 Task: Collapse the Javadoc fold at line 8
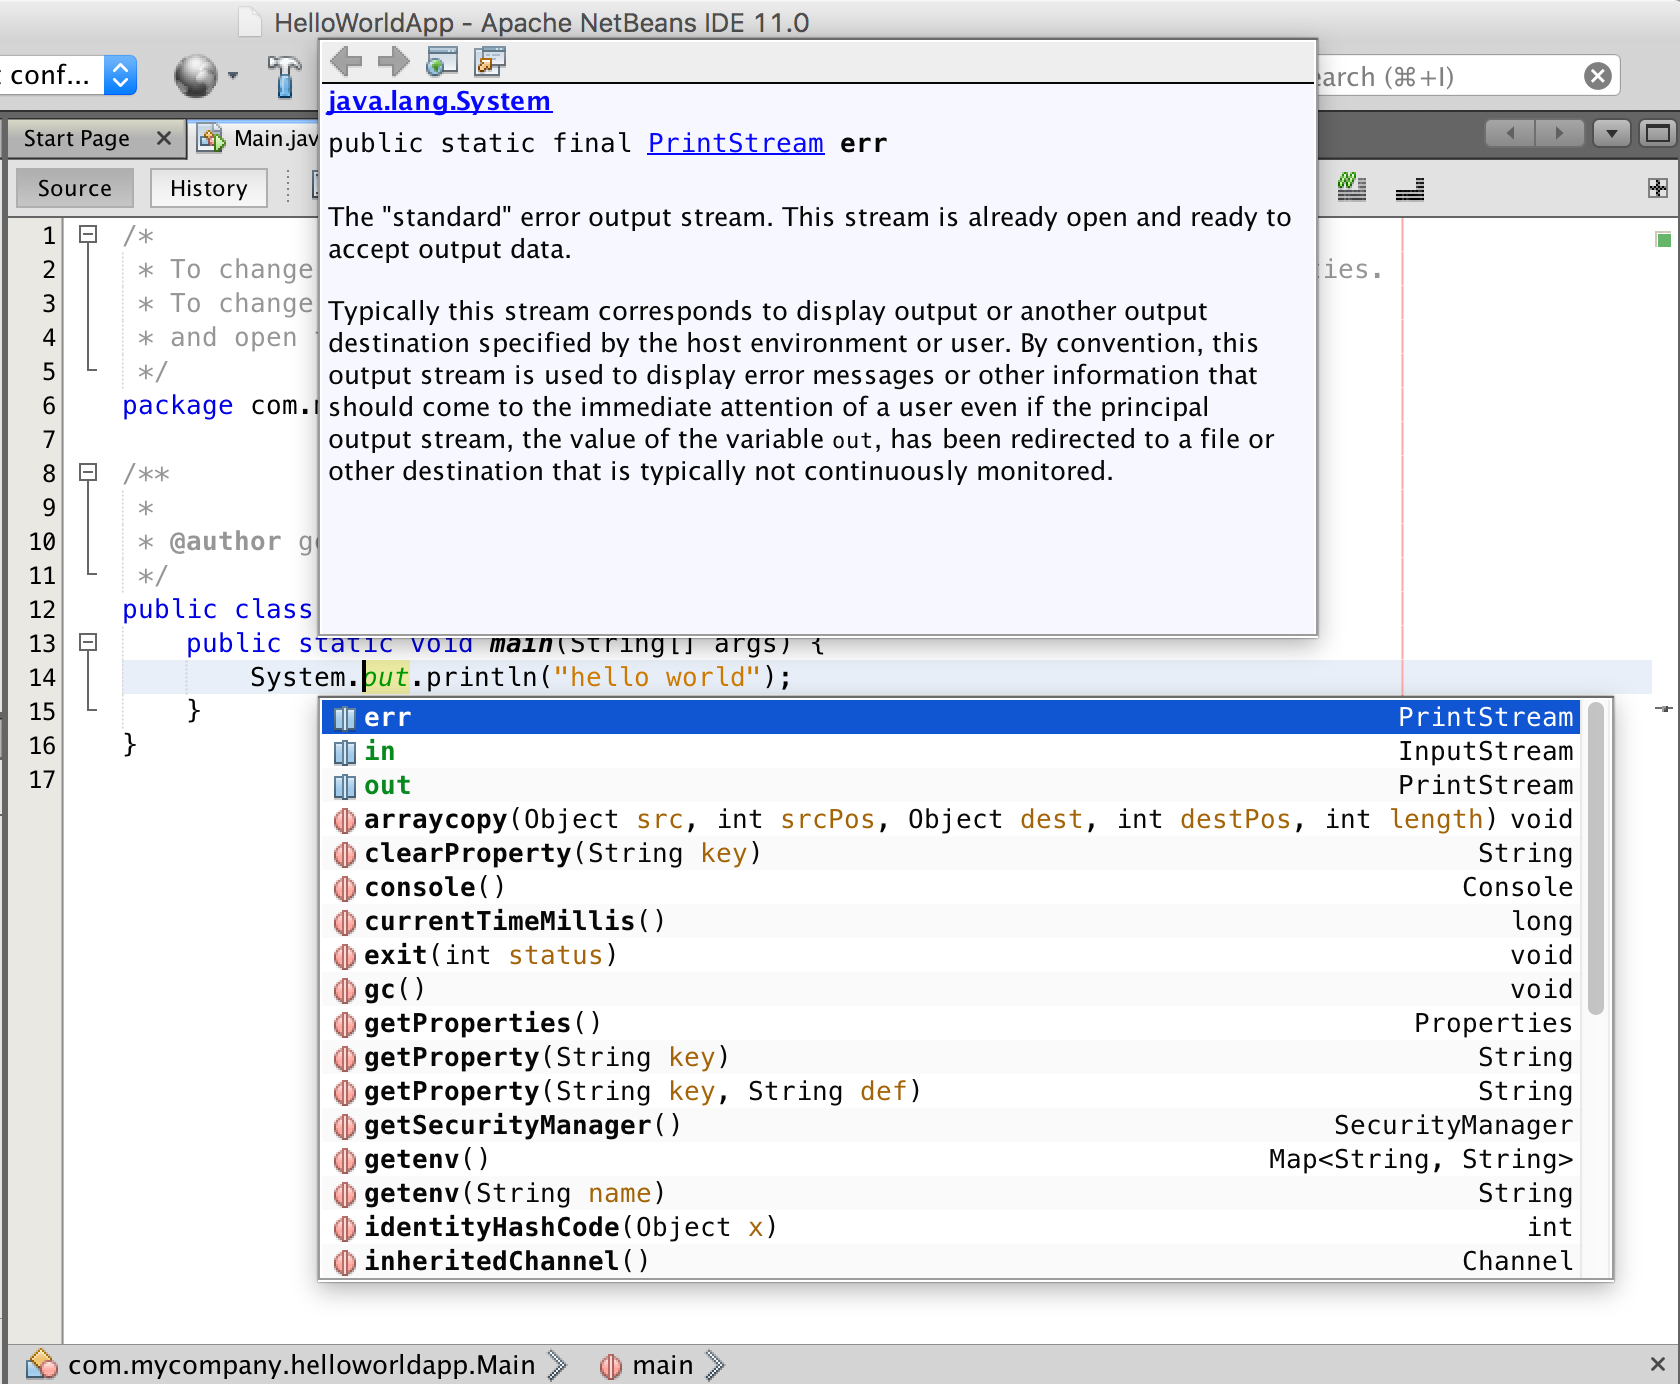88,472
